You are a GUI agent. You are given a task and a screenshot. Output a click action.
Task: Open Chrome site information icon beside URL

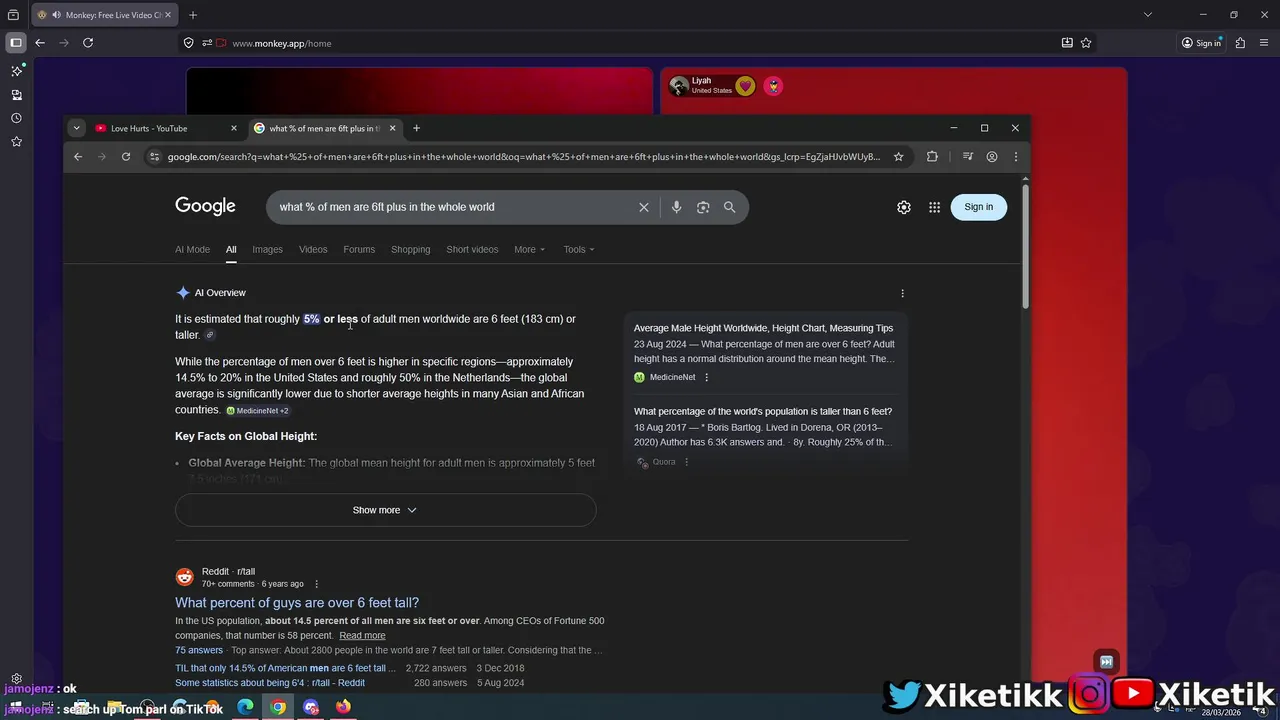(154, 156)
